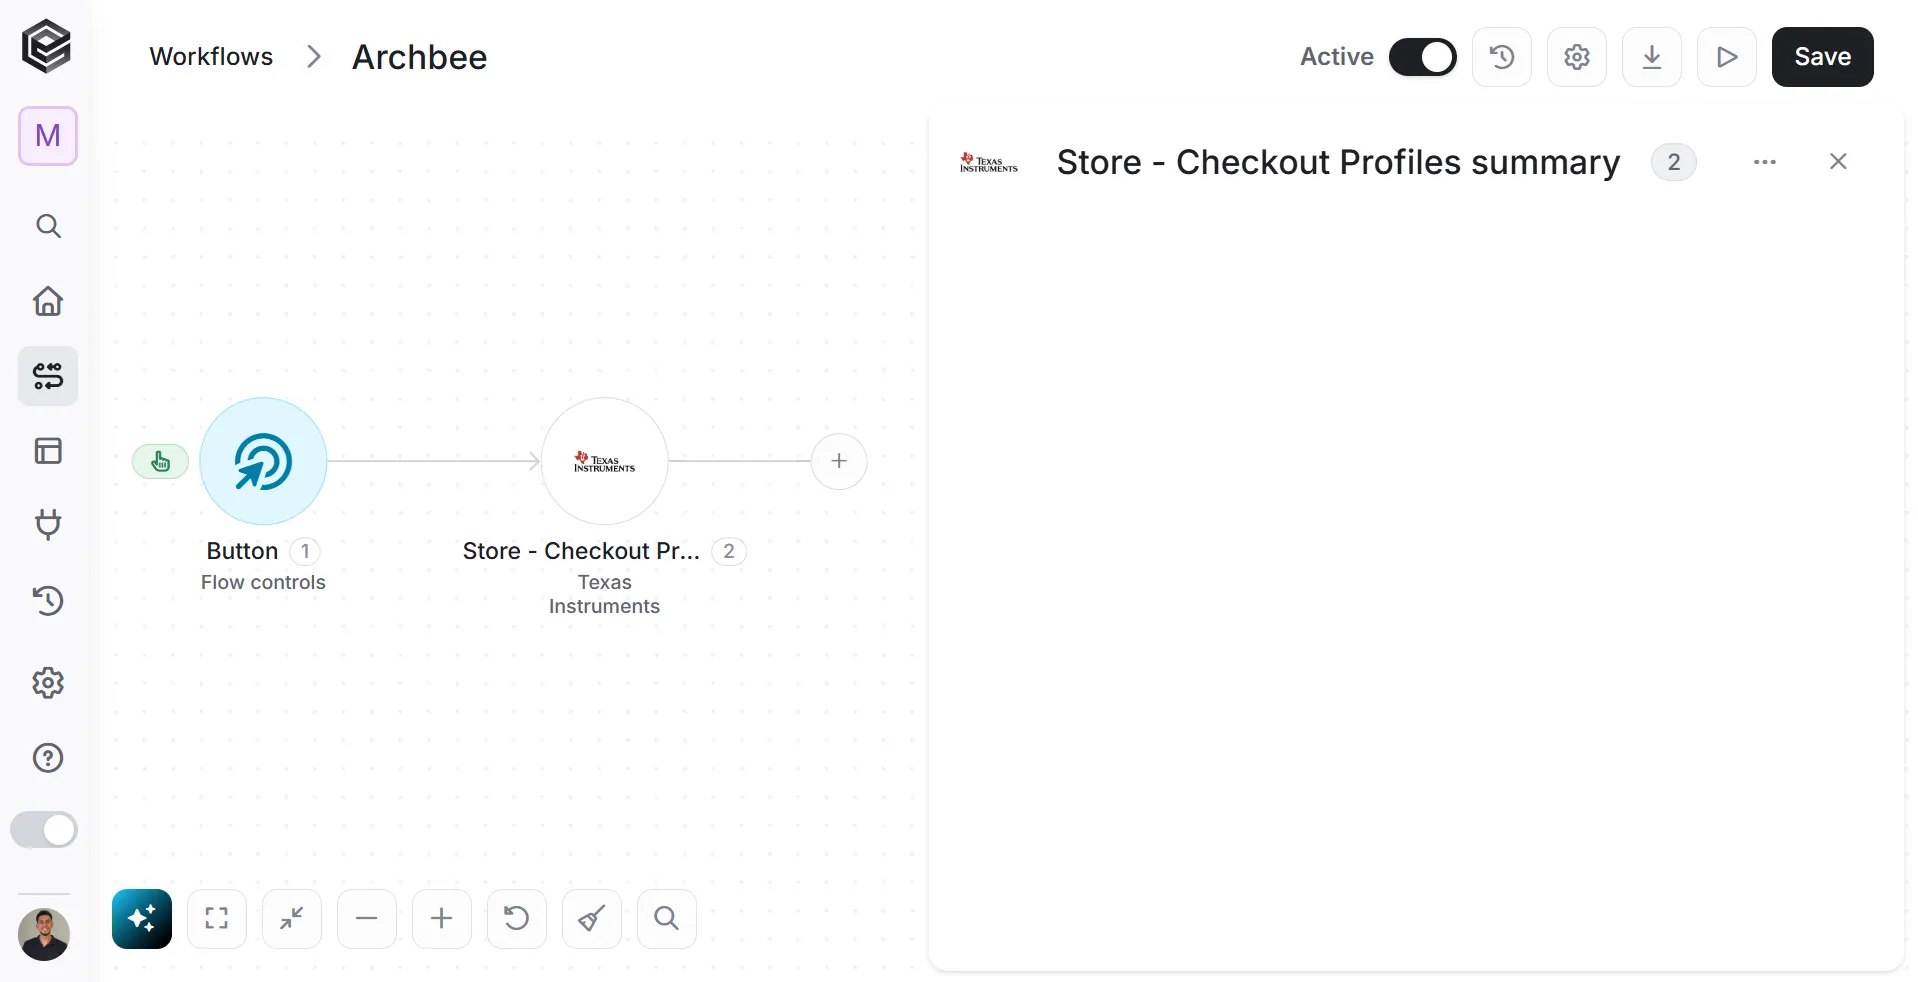Download the workflow via the arrow icon

1652,57
